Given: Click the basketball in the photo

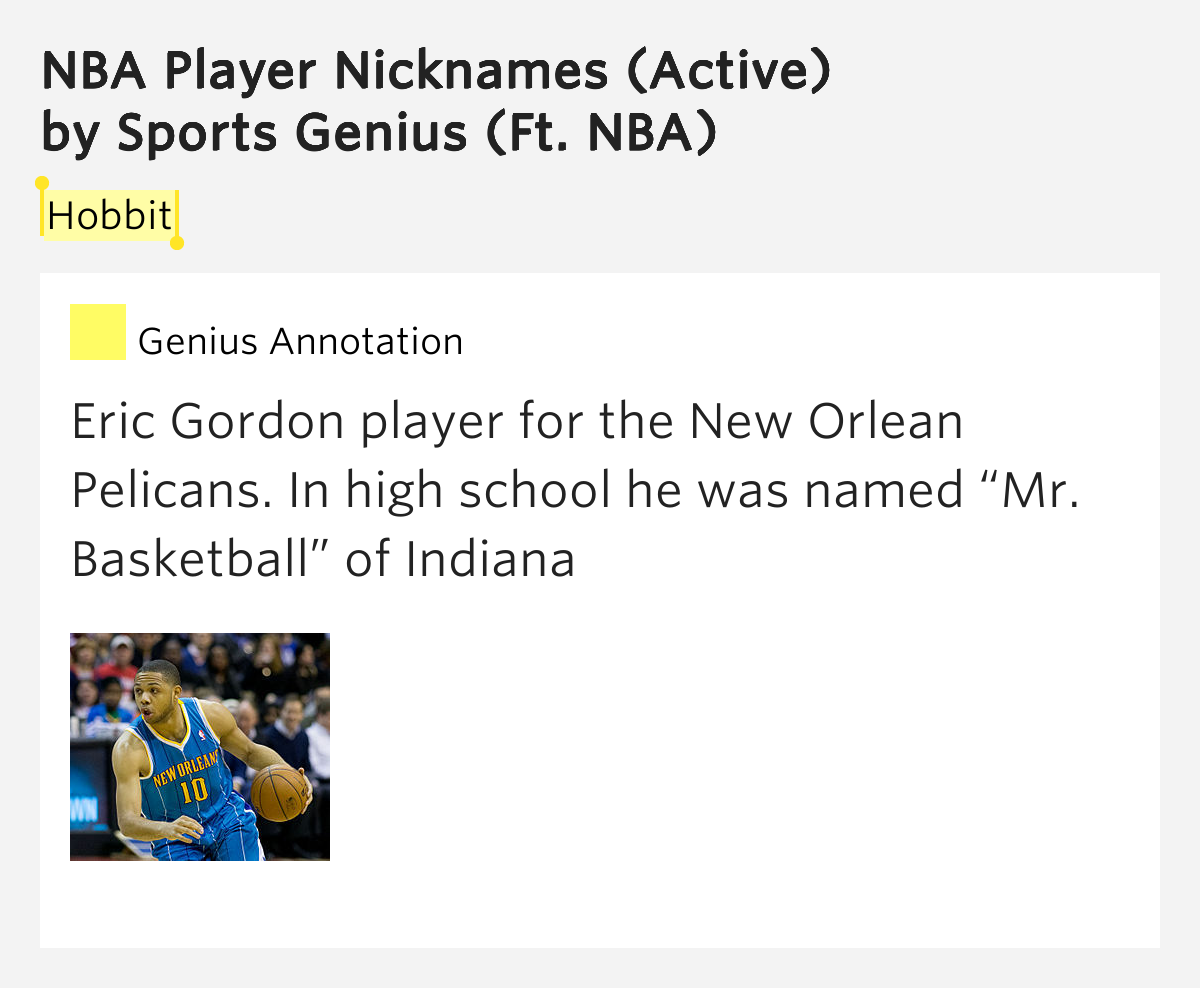Looking at the screenshot, I should point(279,791).
